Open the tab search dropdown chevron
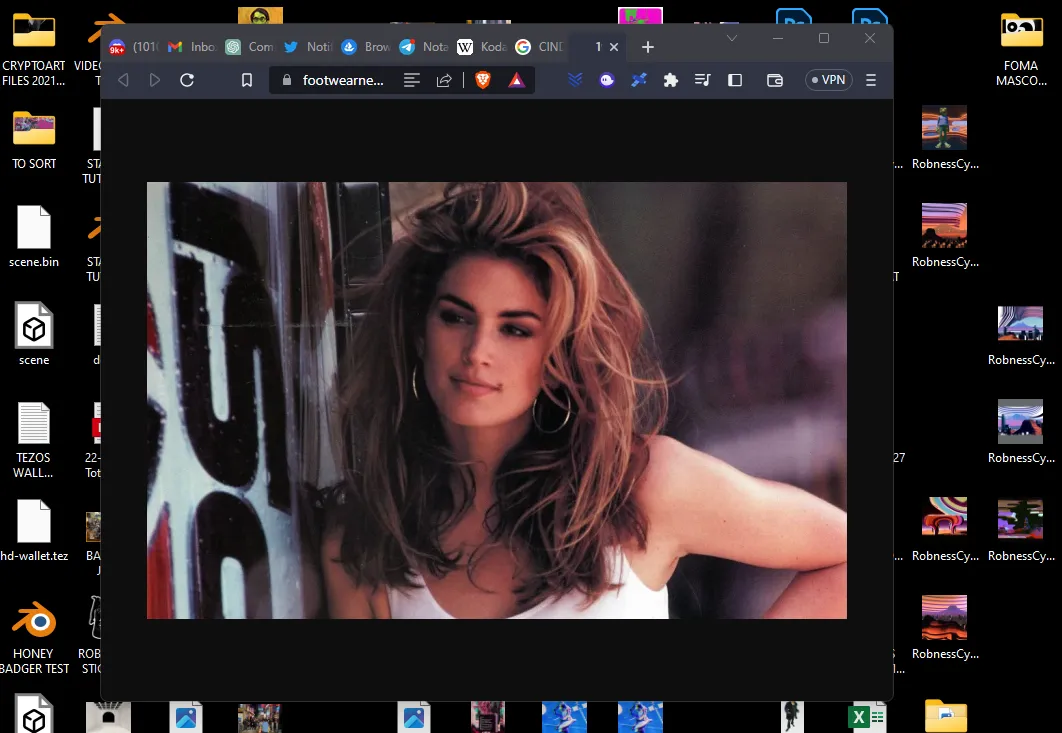Viewport: 1062px width, 733px height. click(732, 38)
